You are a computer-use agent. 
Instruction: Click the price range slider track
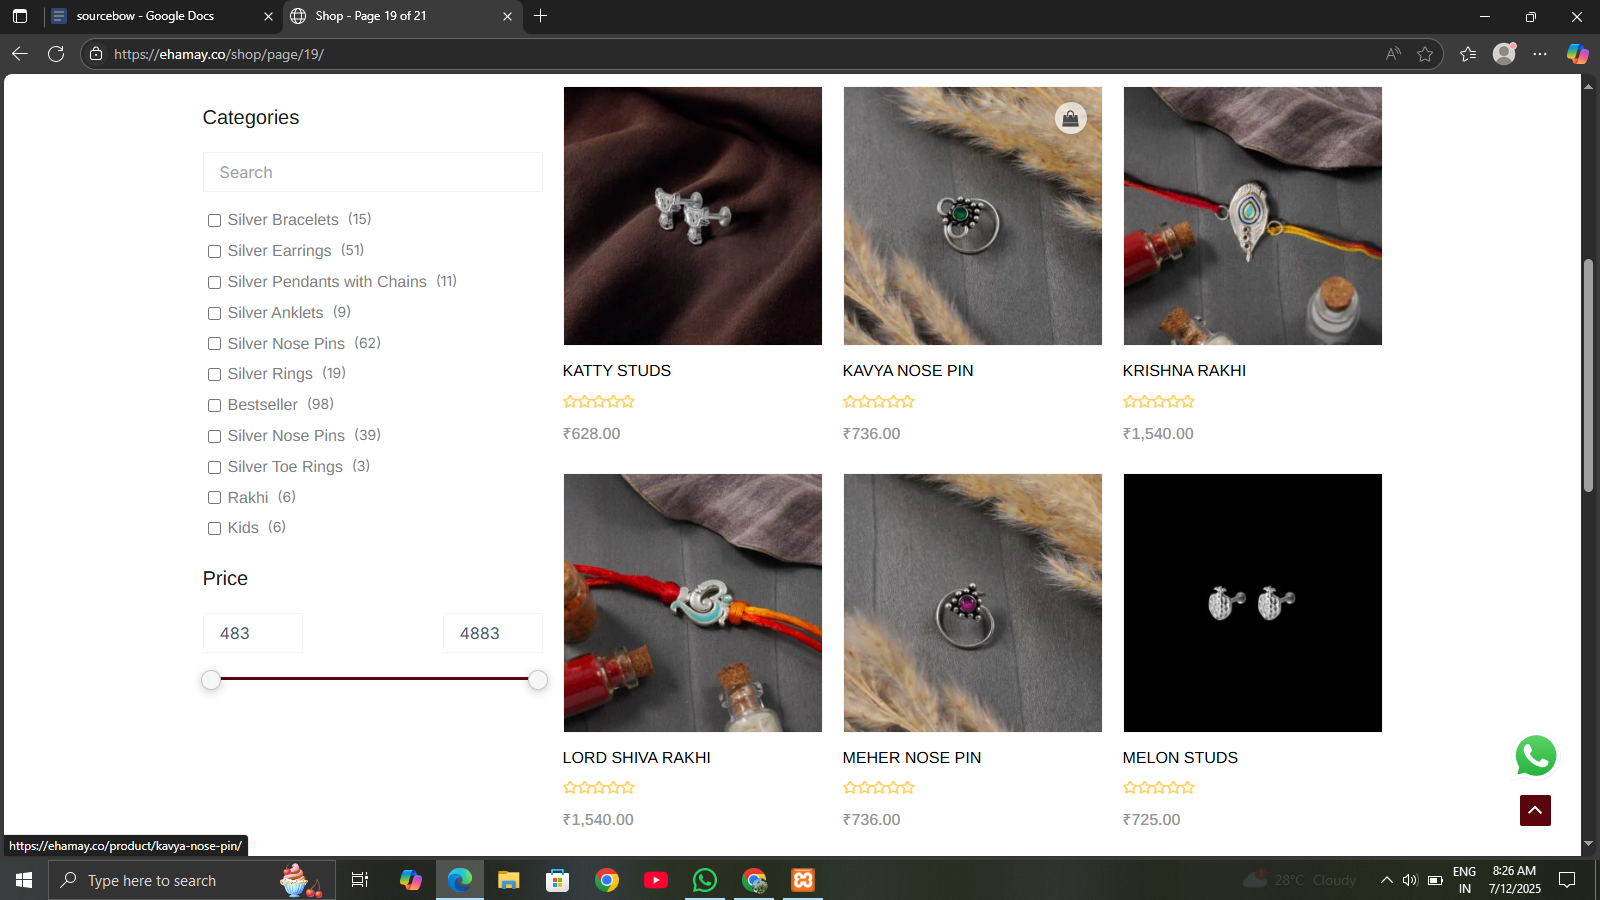[374, 679]
